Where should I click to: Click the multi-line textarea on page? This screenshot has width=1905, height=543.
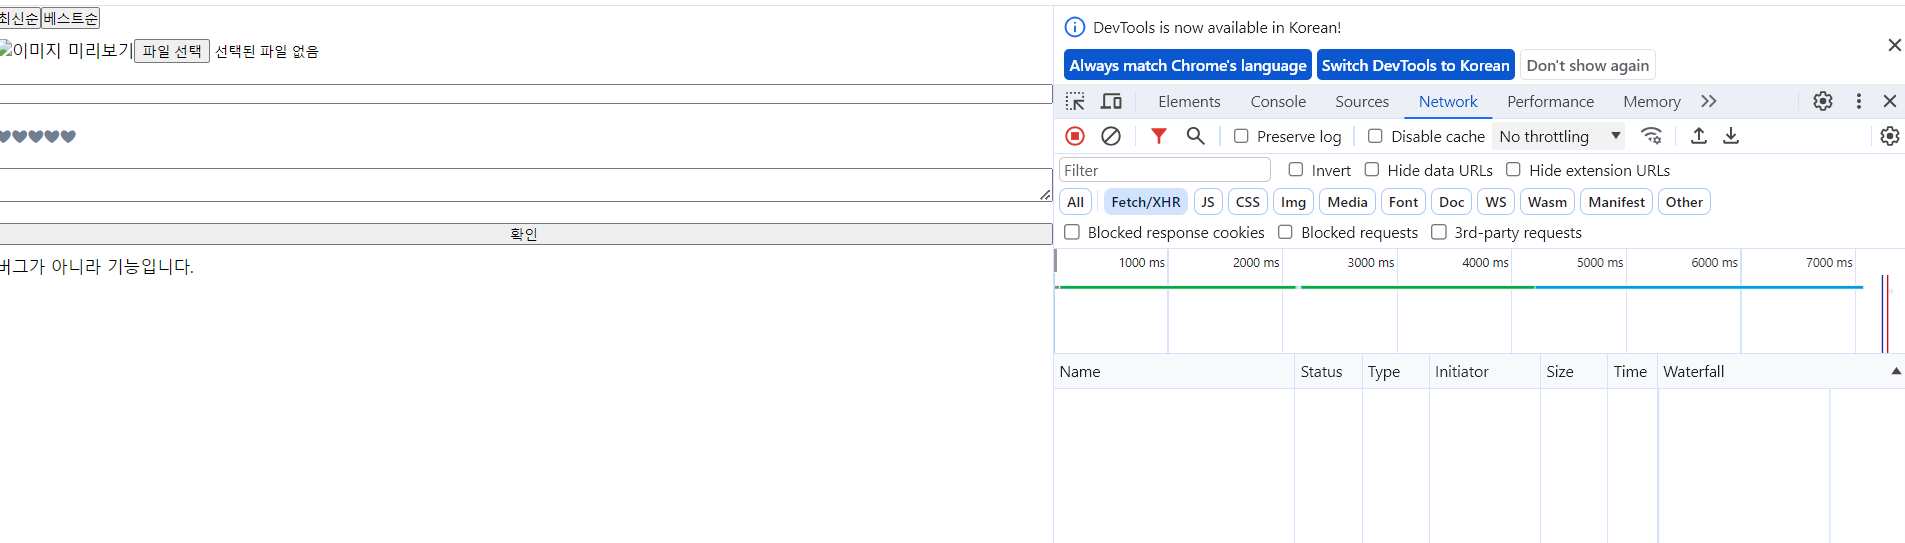coord(526,185)
